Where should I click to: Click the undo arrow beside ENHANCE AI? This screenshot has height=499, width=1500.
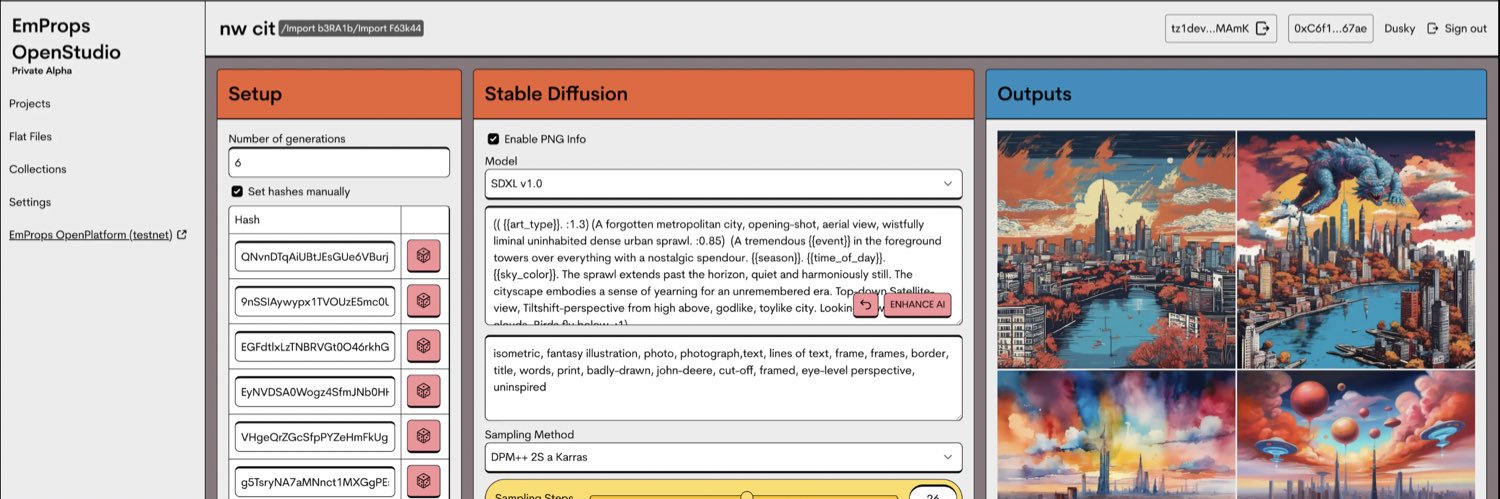tap(866, 304)
